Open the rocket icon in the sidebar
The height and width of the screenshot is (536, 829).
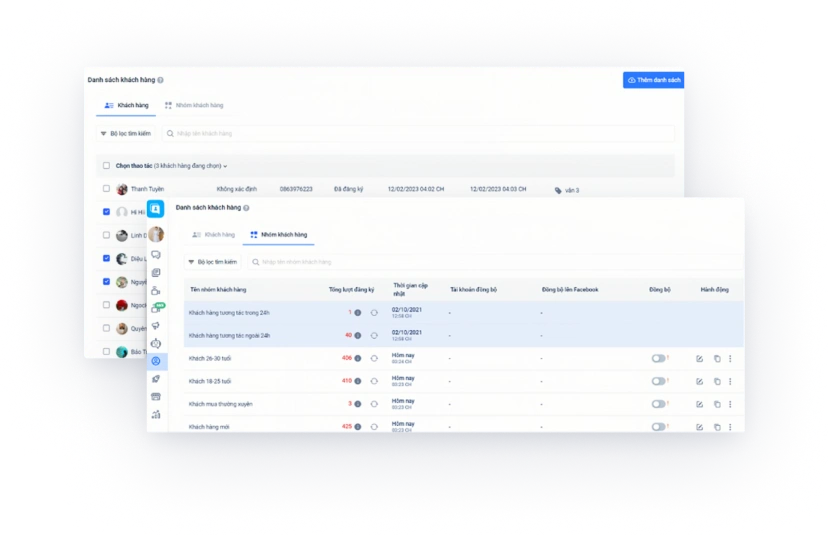click(x=156, y=379)
